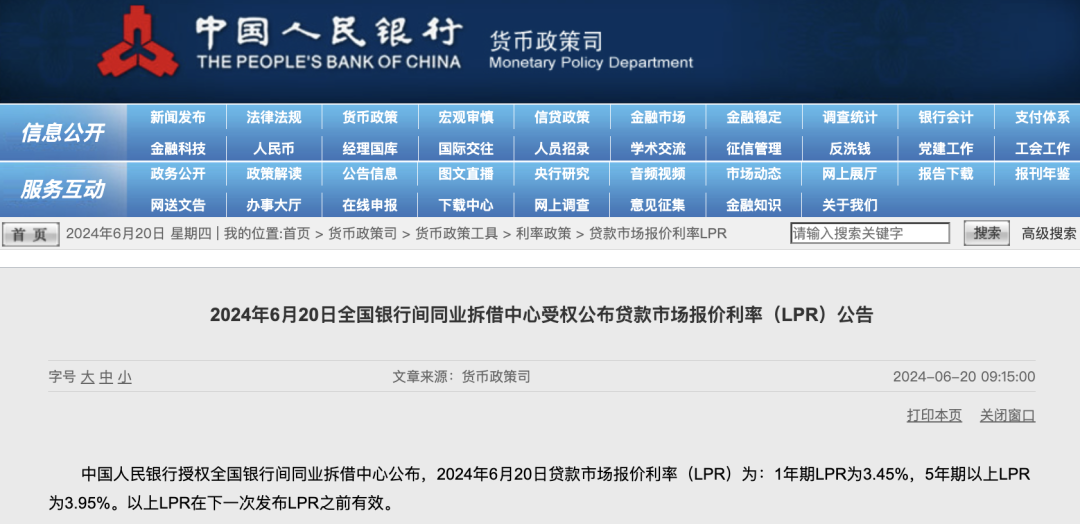Select 市场动态 from the navigation
This screenshot has width=1080, height=524.
pyautogui.click(x=754, y=174)
